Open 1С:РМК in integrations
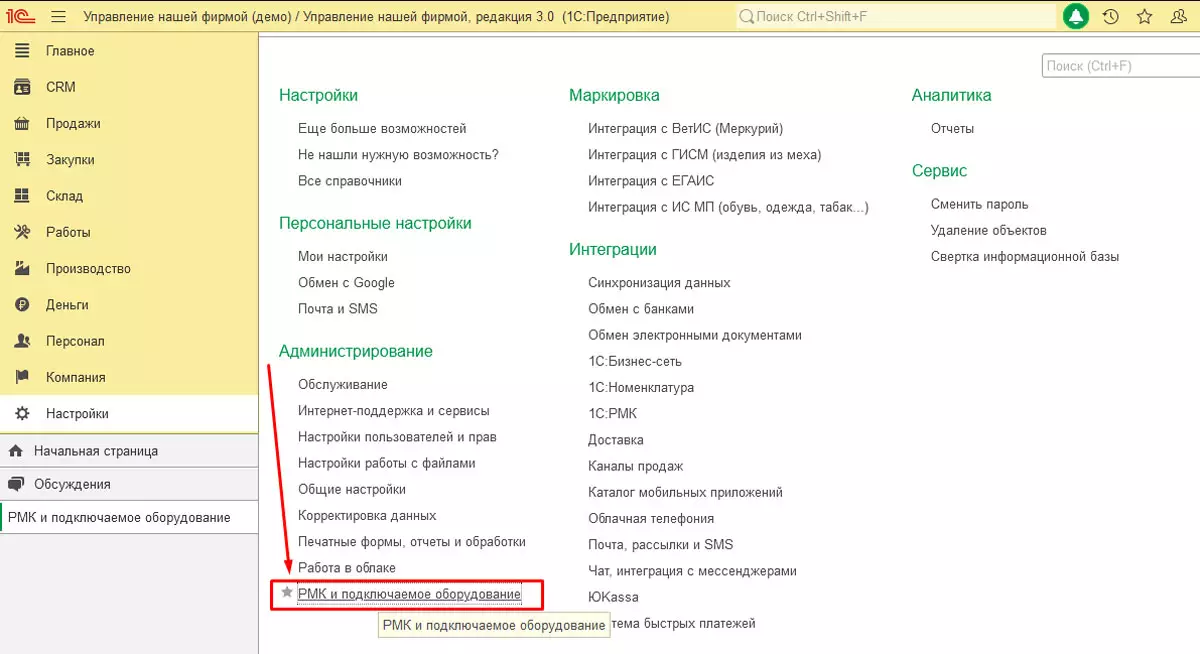 (x=612, y=413)
